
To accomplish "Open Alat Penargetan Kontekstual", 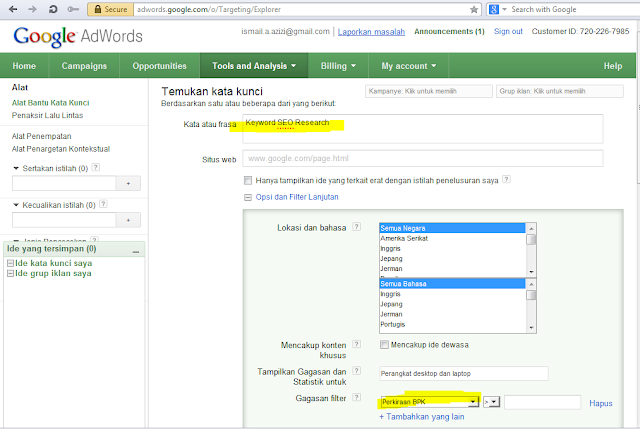I will pos(61,149).
